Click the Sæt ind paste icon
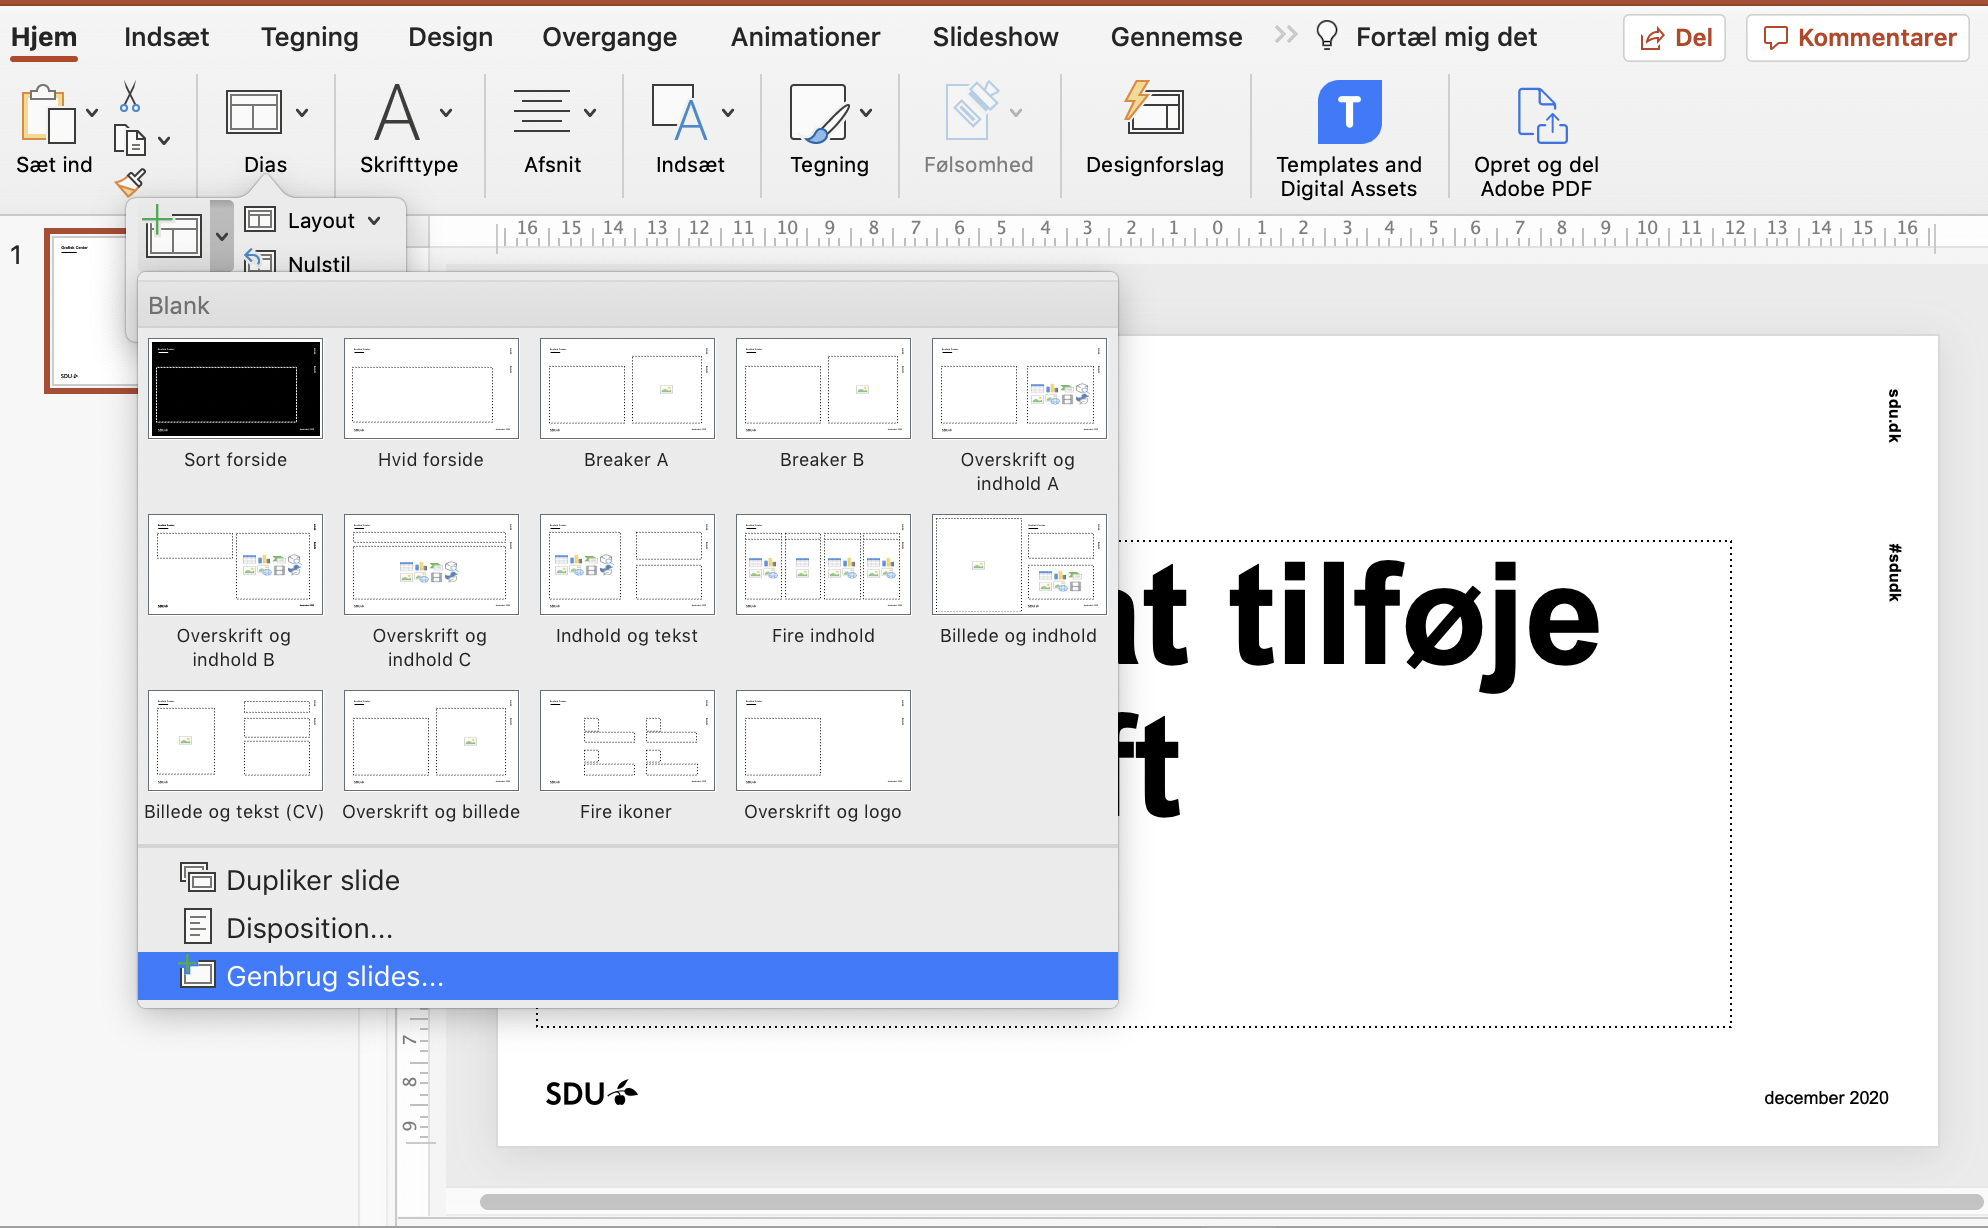Viewport: 1988px width, 1228px height. 48,115
